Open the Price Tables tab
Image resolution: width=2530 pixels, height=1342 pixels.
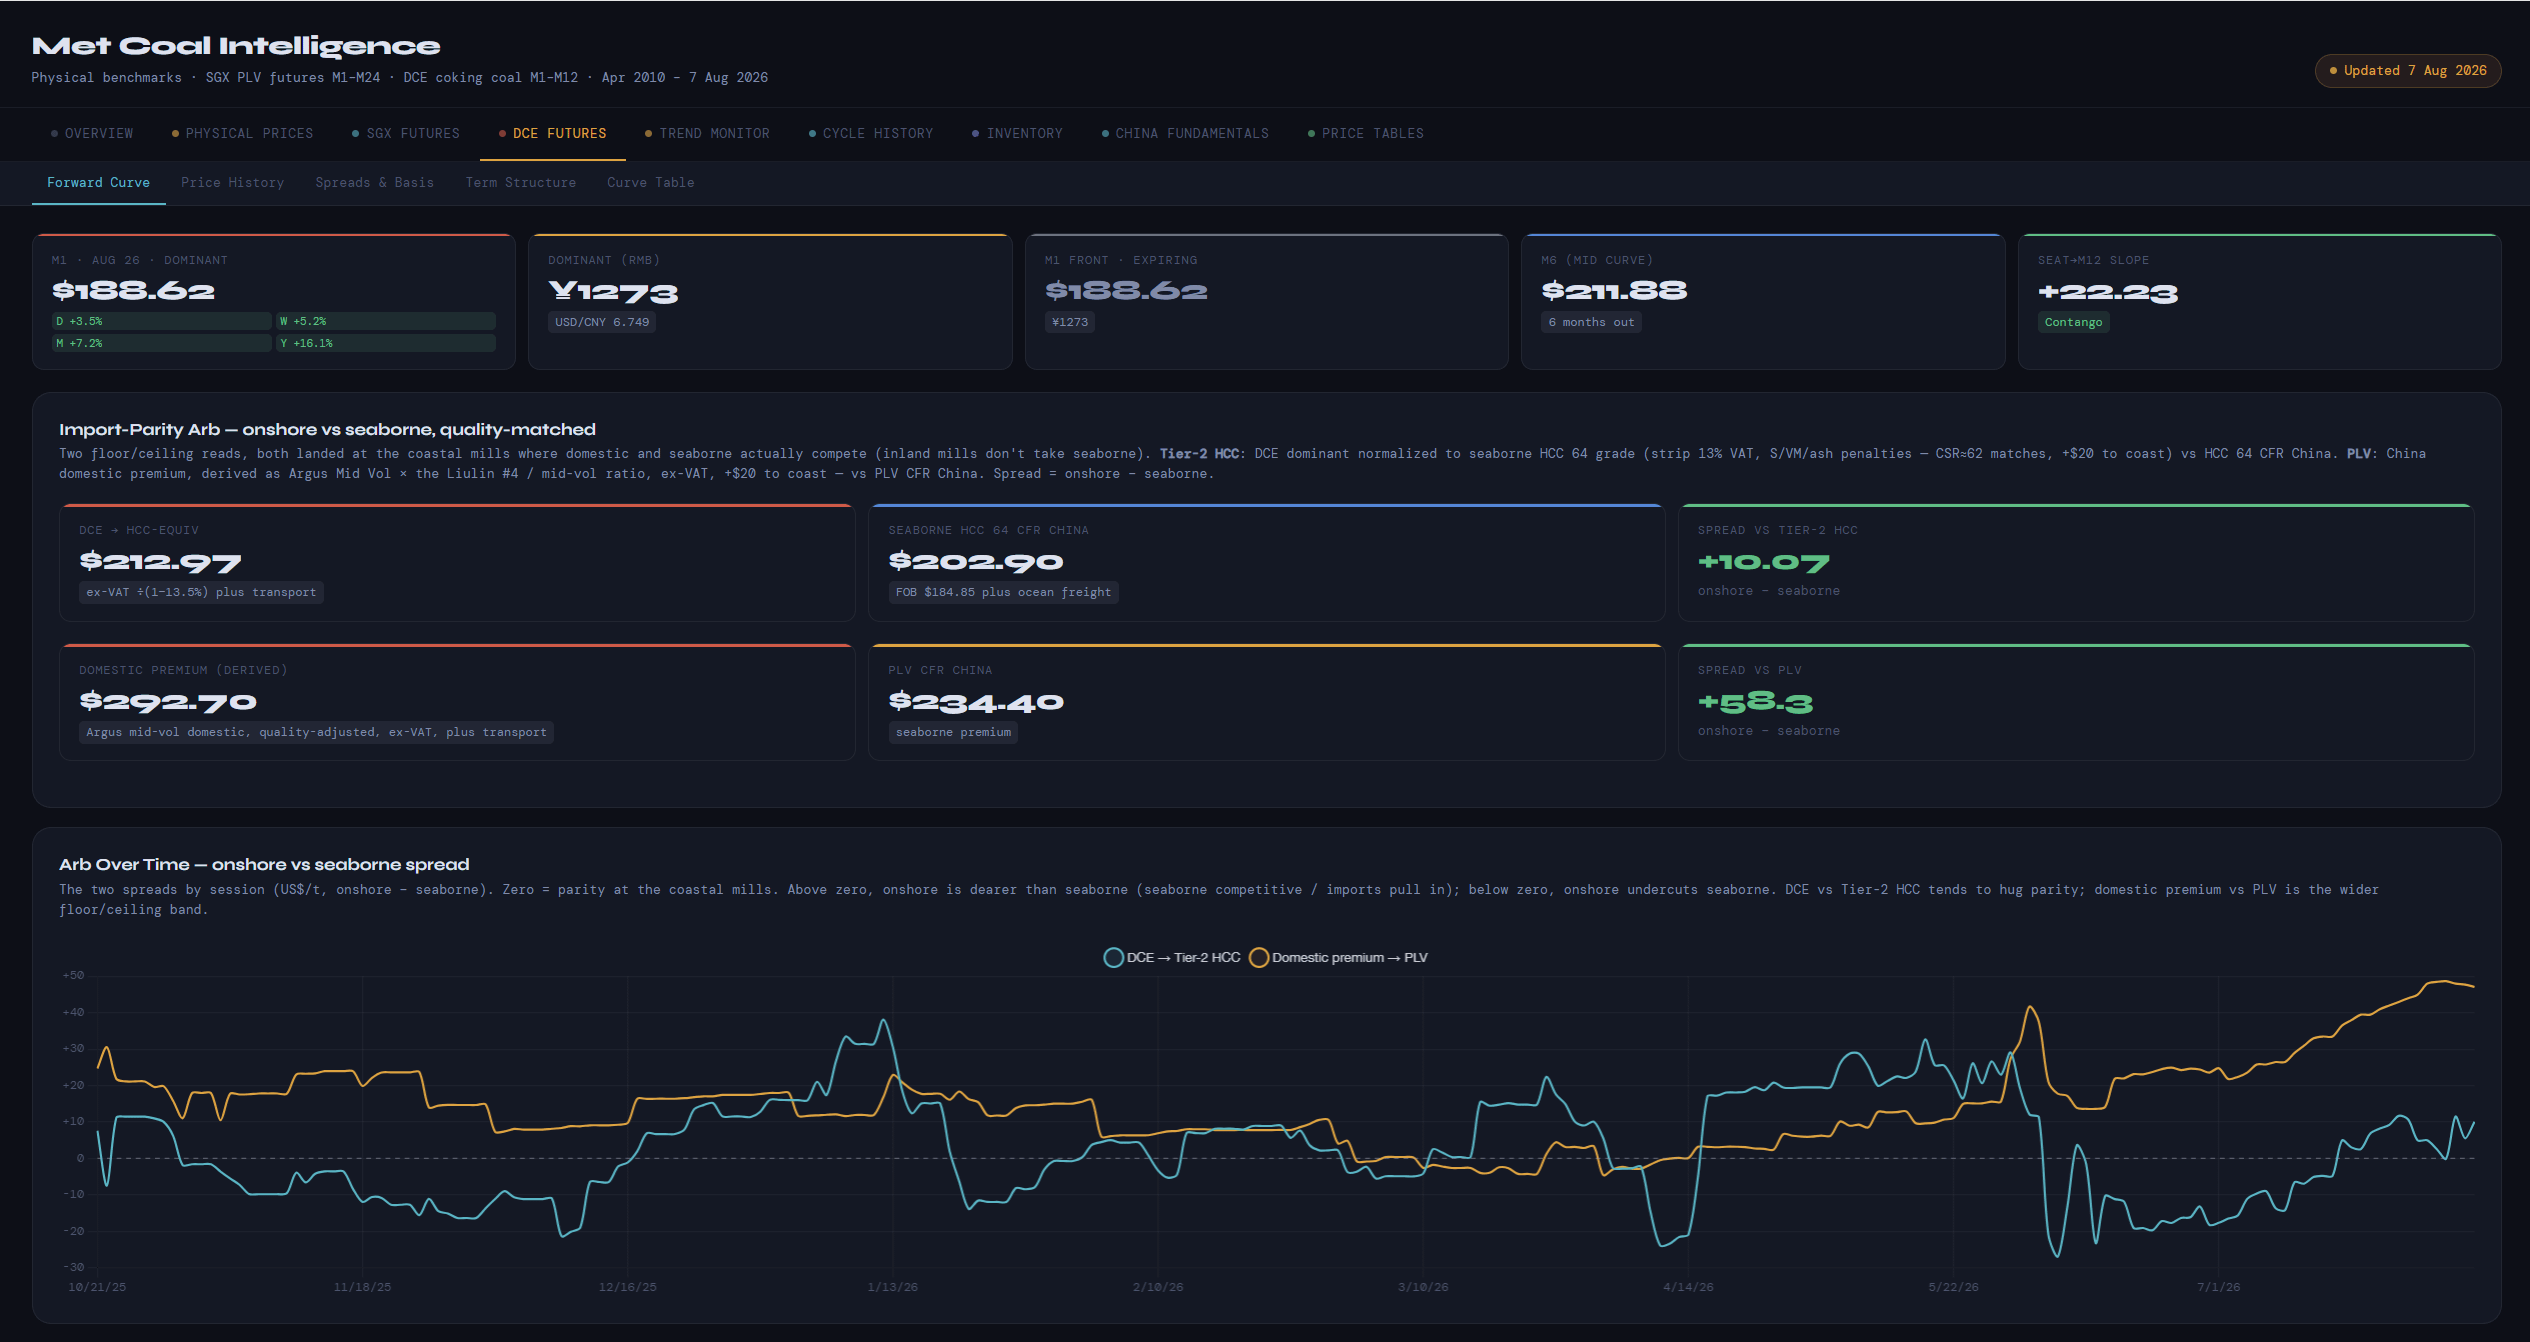[1365, 133]
